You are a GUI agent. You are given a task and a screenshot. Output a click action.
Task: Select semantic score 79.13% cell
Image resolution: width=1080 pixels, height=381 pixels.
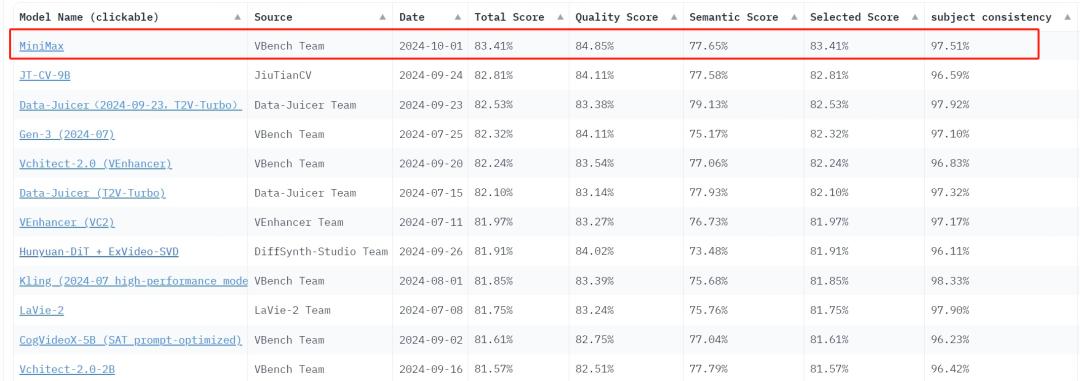708,105
